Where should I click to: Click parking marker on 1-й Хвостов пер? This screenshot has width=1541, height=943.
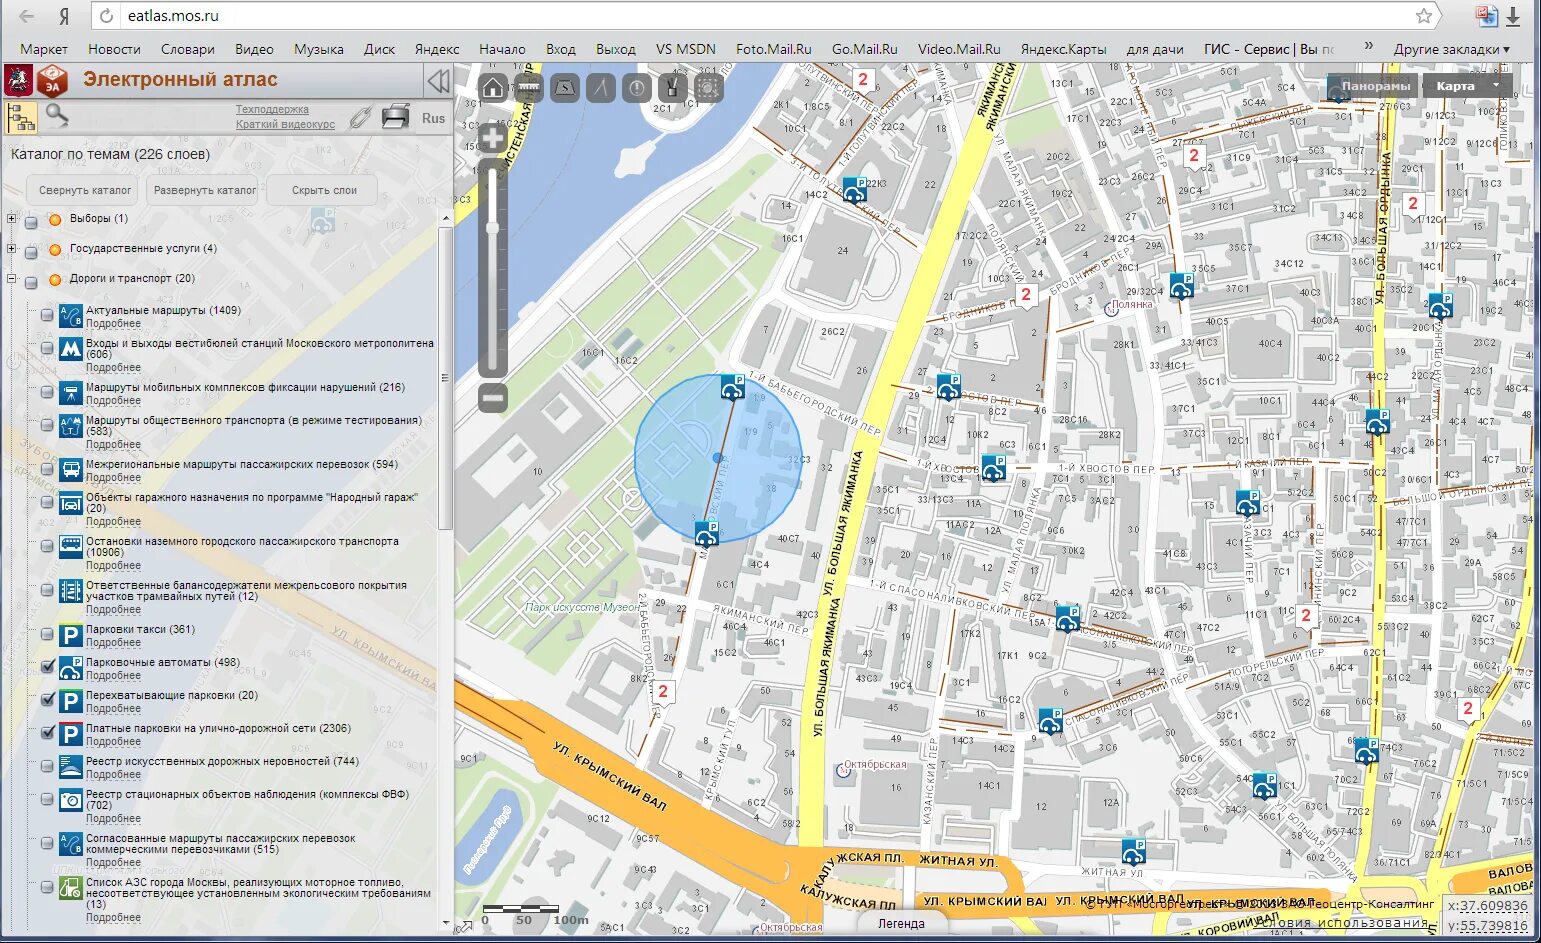[993, 467]
